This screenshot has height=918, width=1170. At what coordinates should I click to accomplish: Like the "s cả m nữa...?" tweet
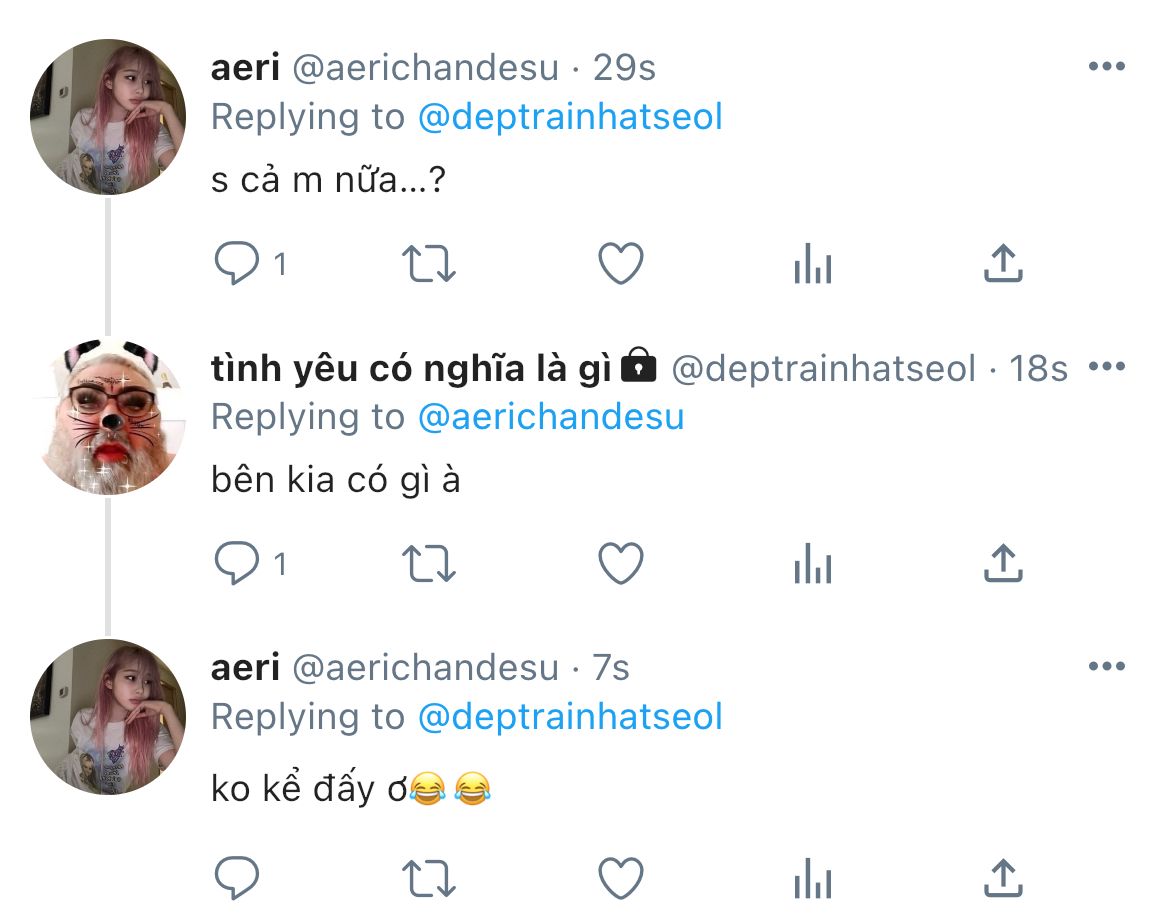point(620,265)
